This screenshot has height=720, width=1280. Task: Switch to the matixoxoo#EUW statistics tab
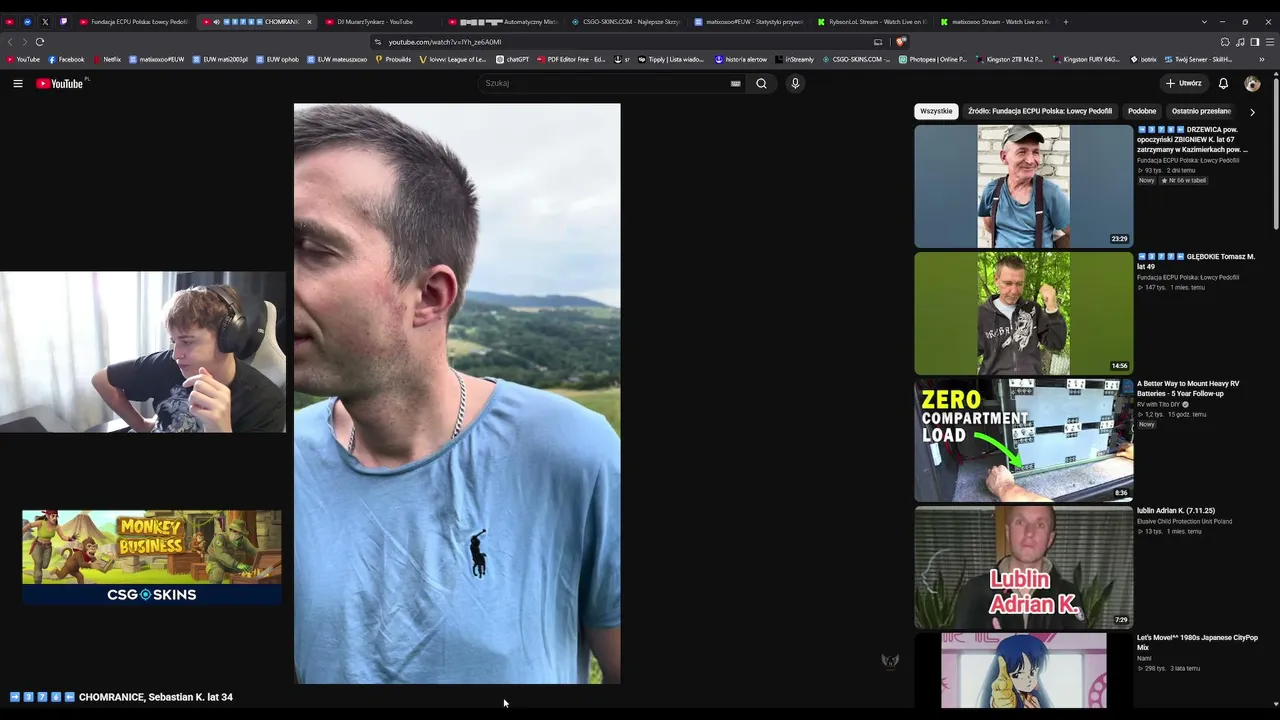click(748, 22)
